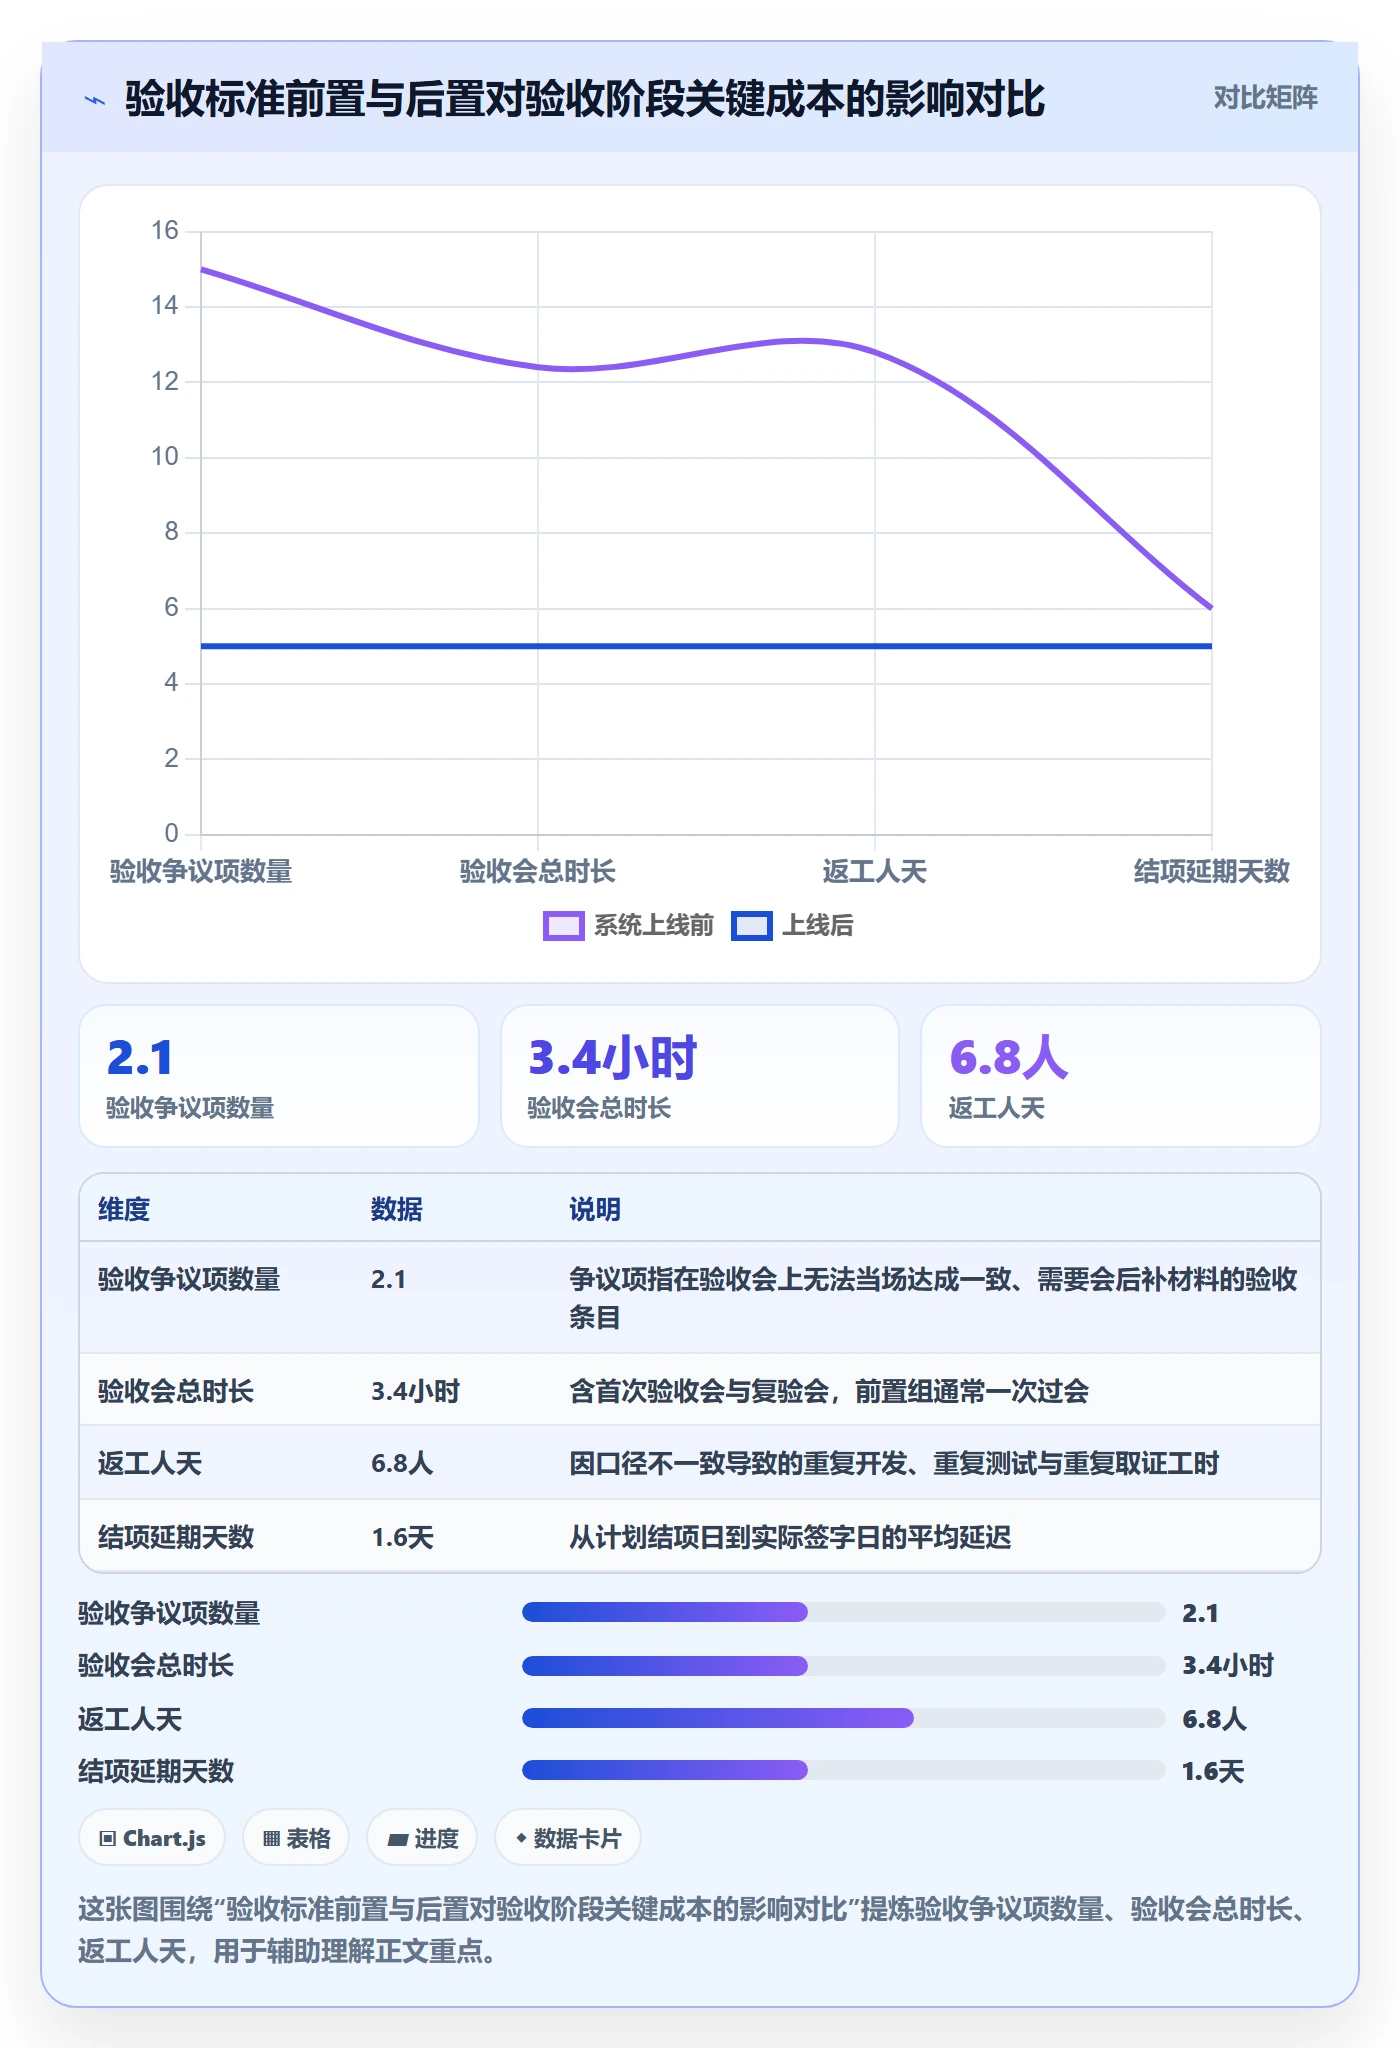
Task: Click the description 含首次验收会与复验会
Action: click(x=829, y=1391)
